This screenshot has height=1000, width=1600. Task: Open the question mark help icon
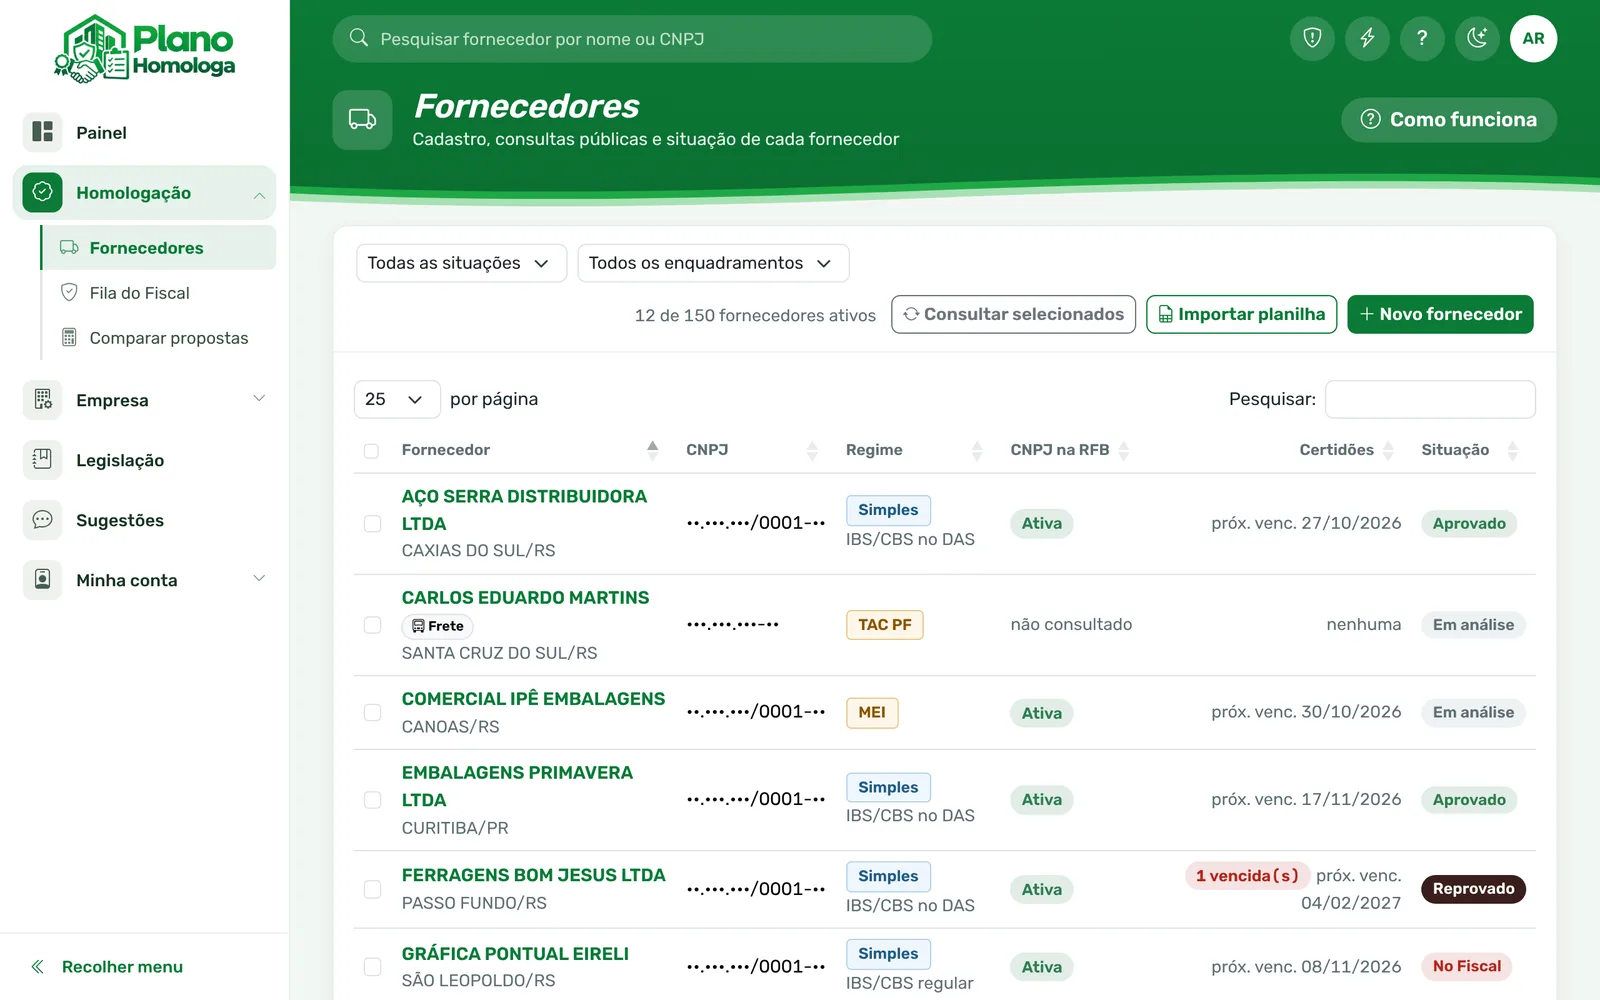[1422, 39]
